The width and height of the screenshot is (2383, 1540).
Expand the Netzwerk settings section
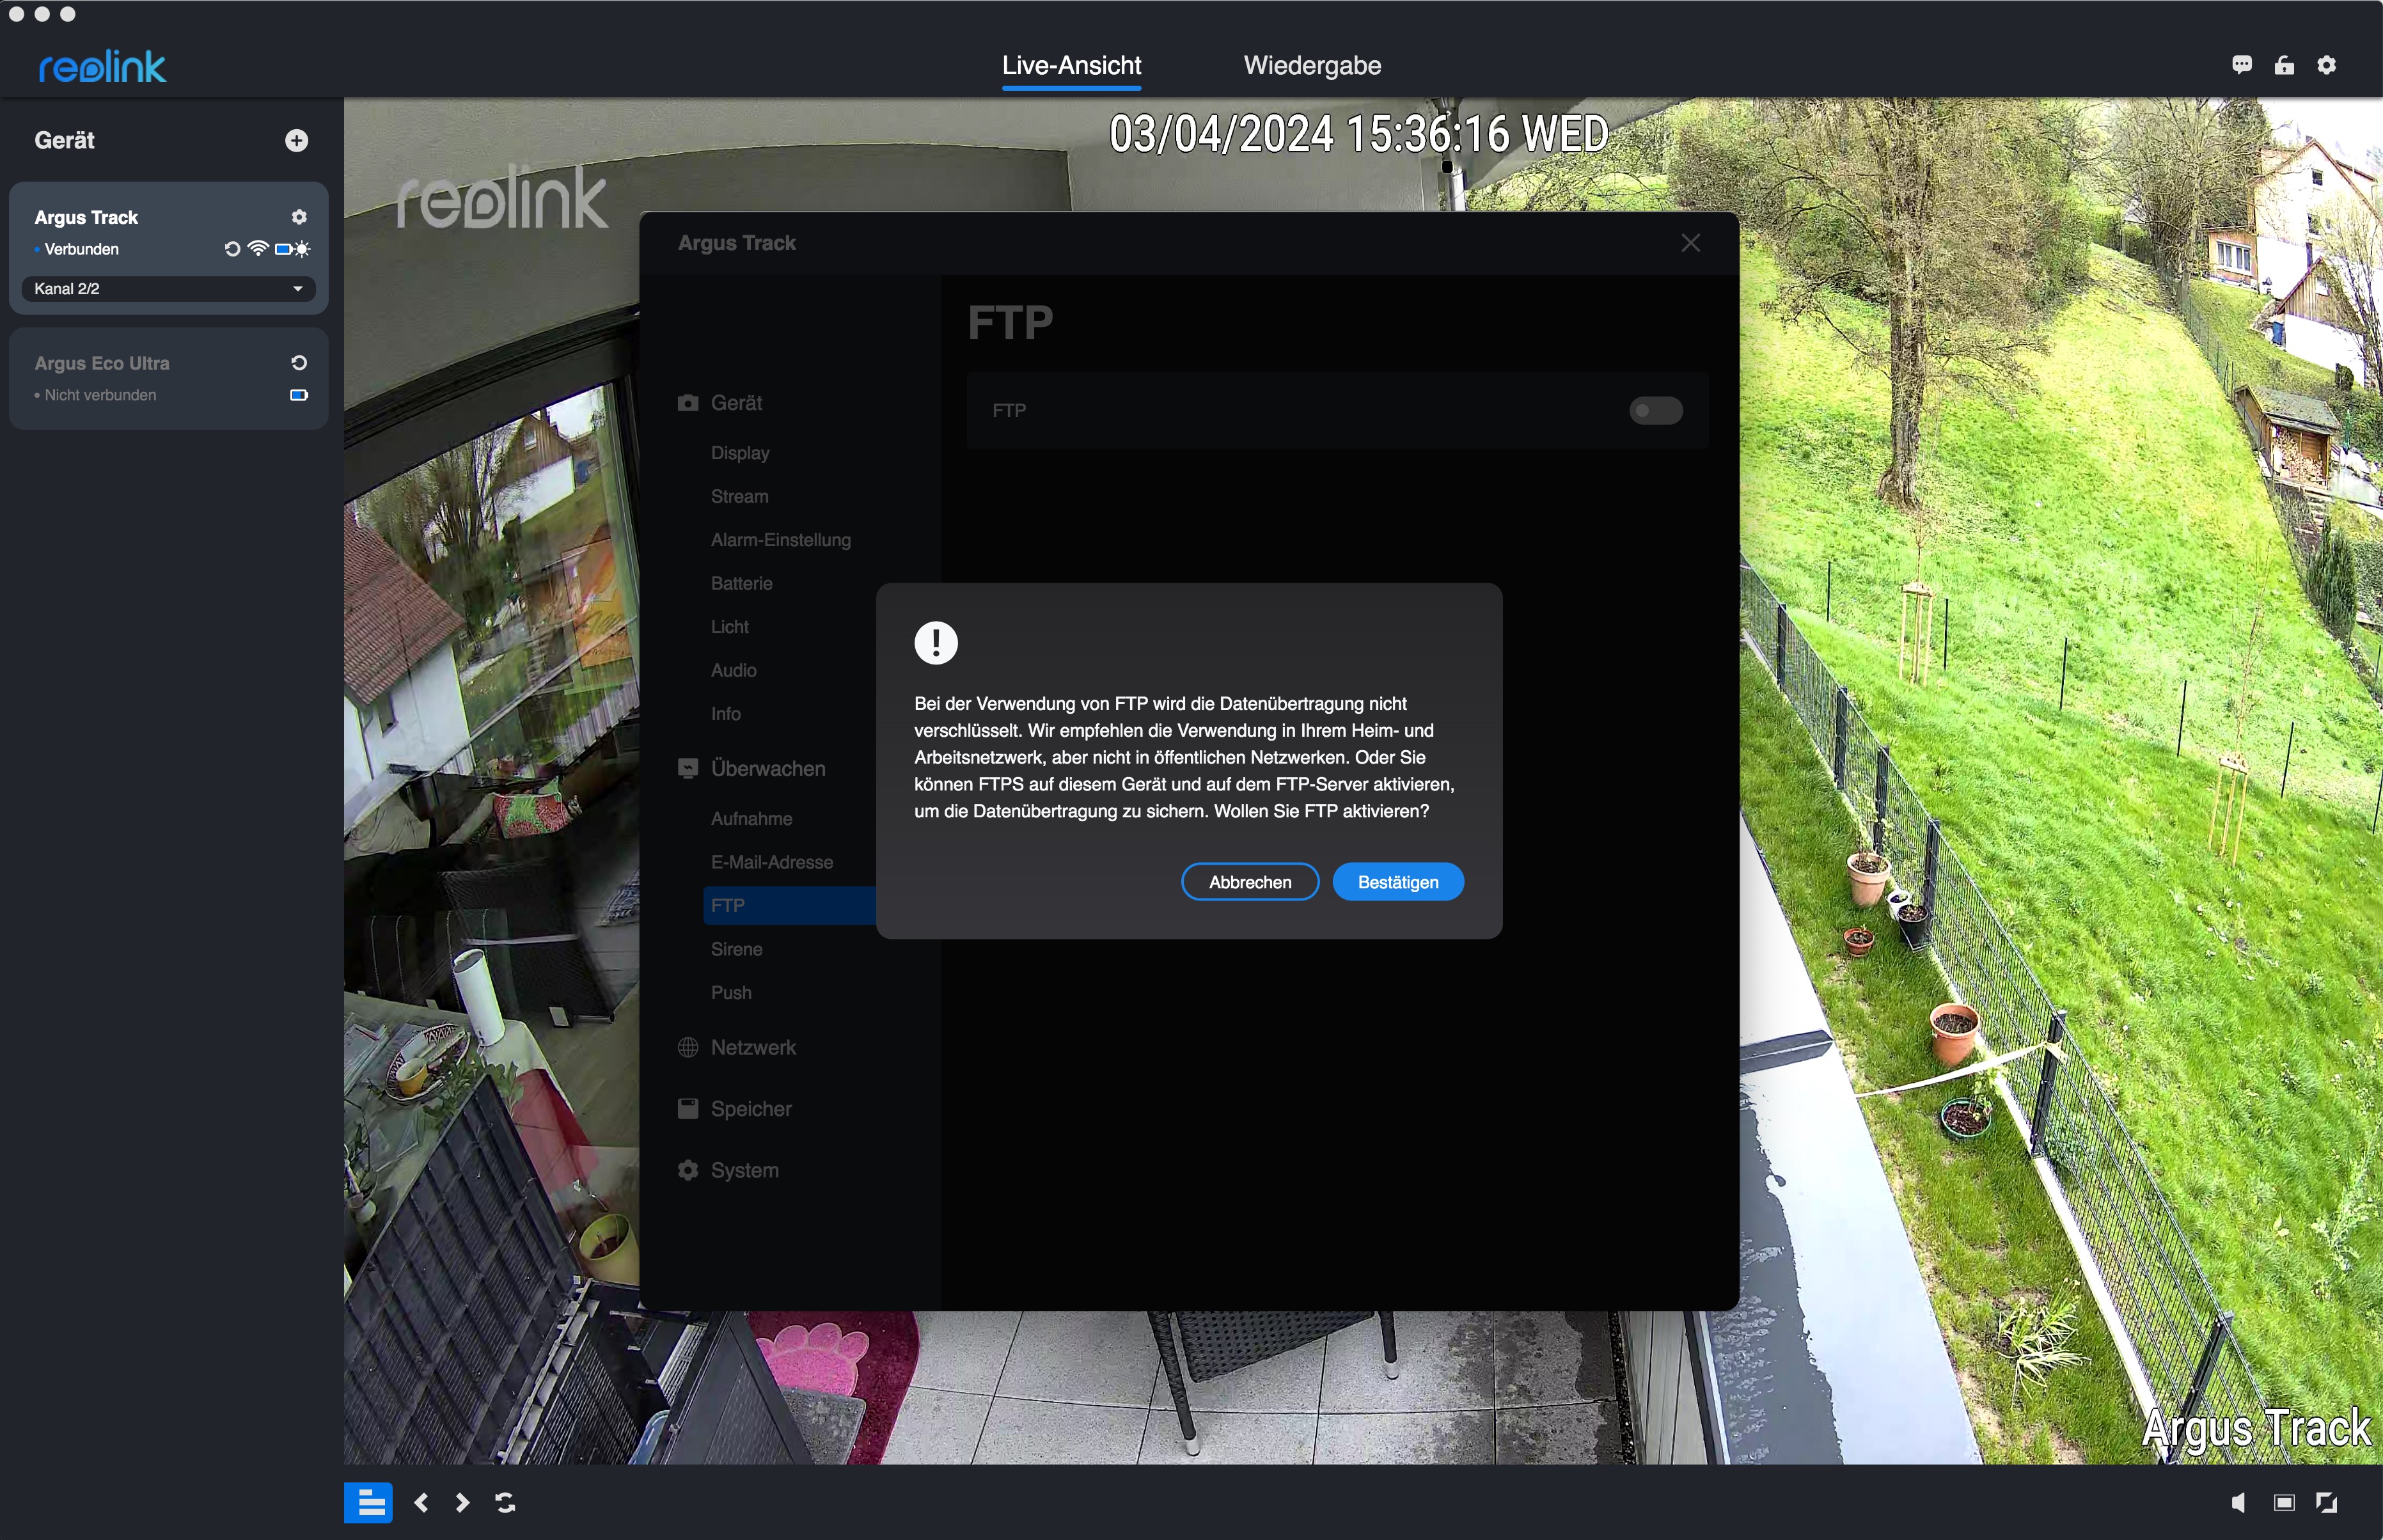click(752, 1047)
